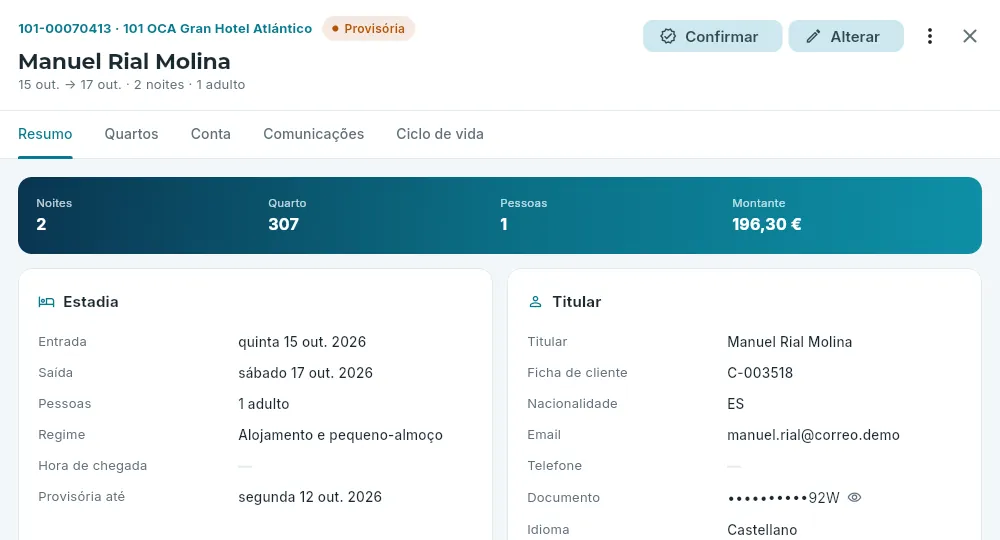Click room number 307
This screenshot has width=1000, height=540.
click(284, 224)
